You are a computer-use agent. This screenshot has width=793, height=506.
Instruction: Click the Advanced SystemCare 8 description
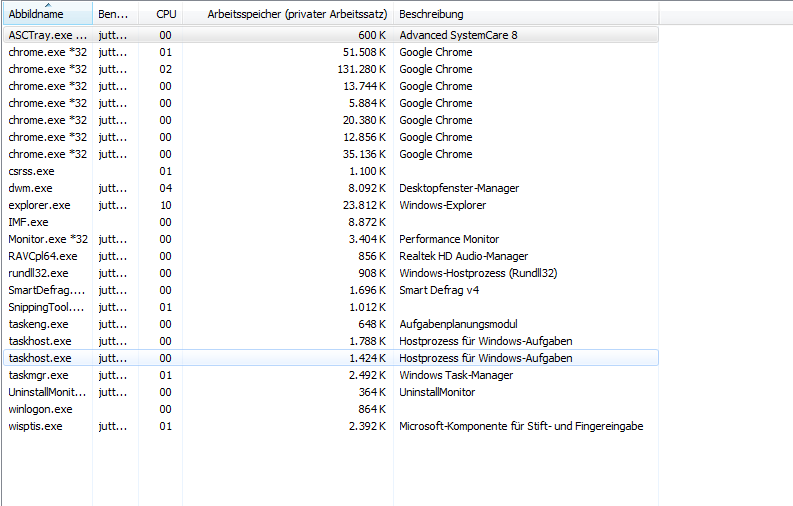[x=458, y=35]
